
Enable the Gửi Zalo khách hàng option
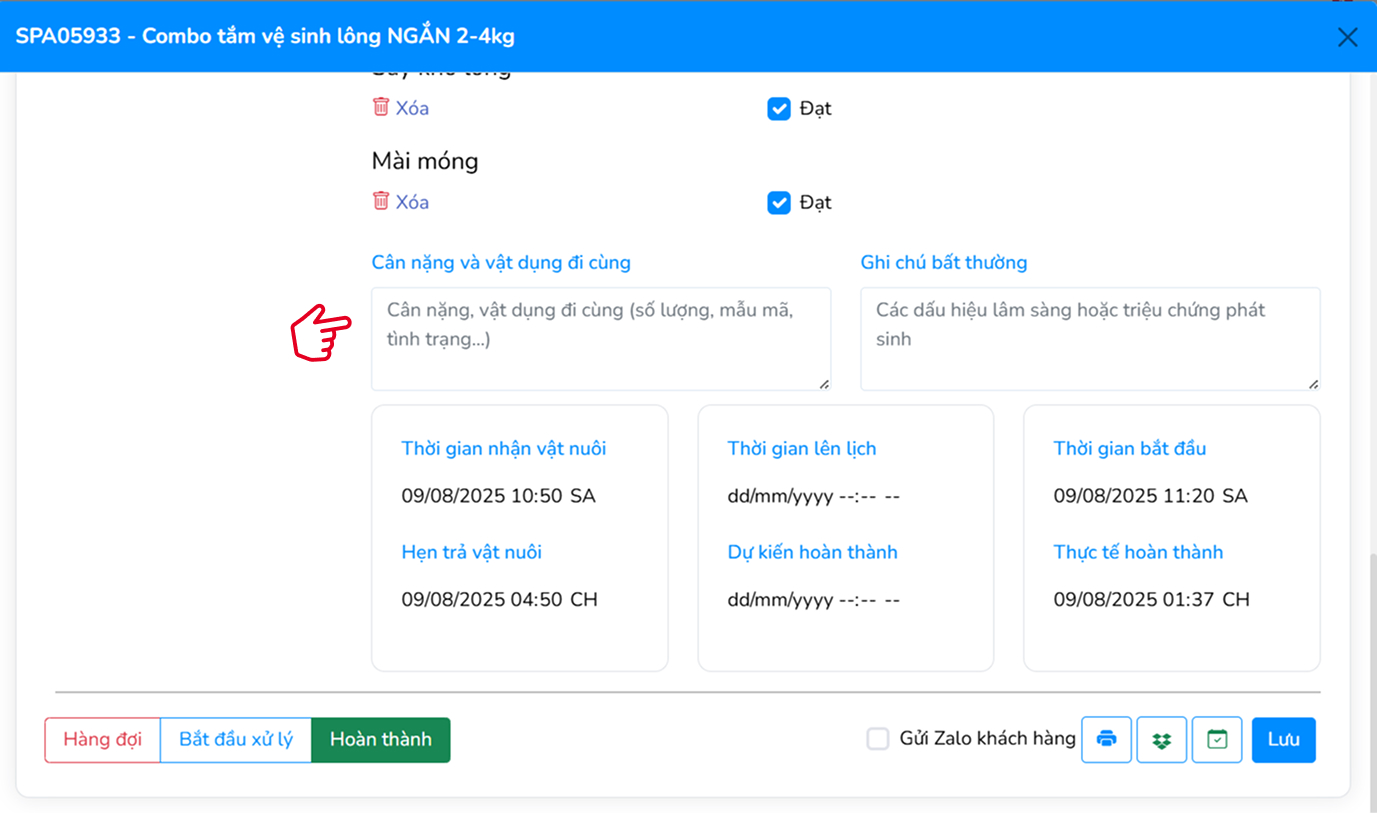tap(878, 739)
